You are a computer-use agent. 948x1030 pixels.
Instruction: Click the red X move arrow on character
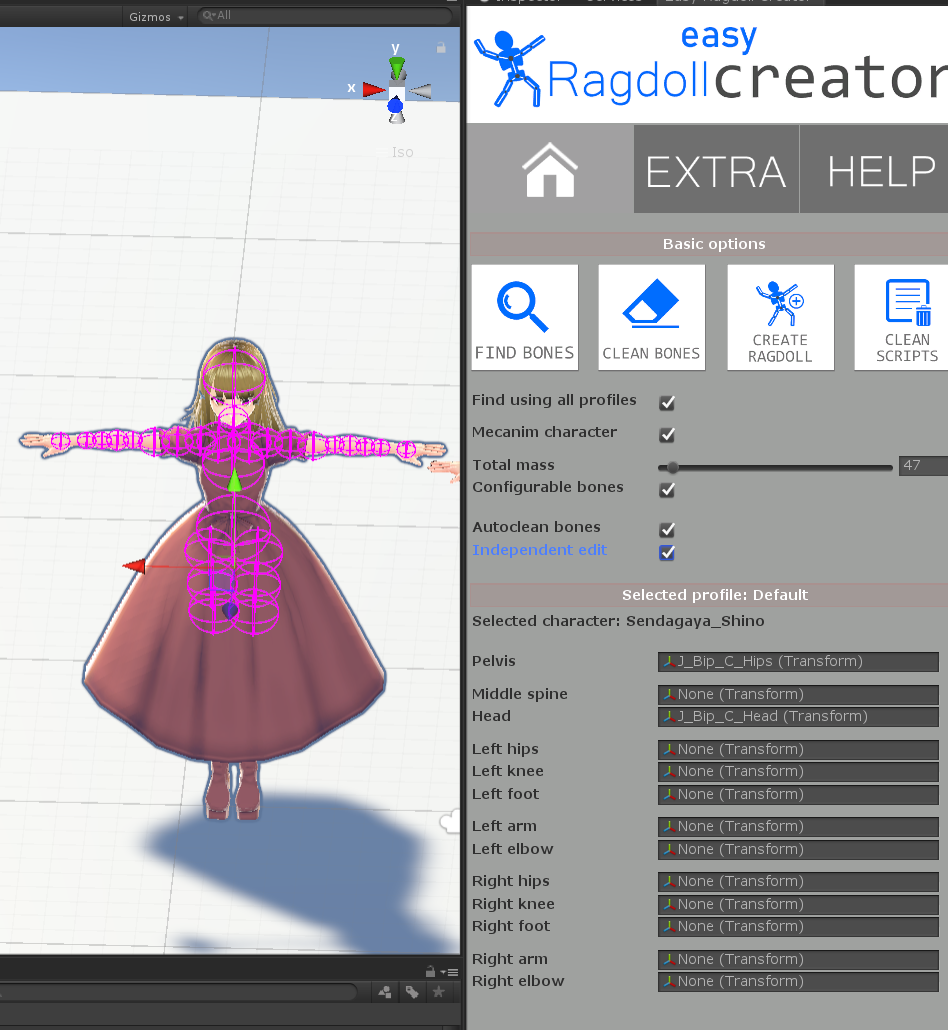pos(135,566)
